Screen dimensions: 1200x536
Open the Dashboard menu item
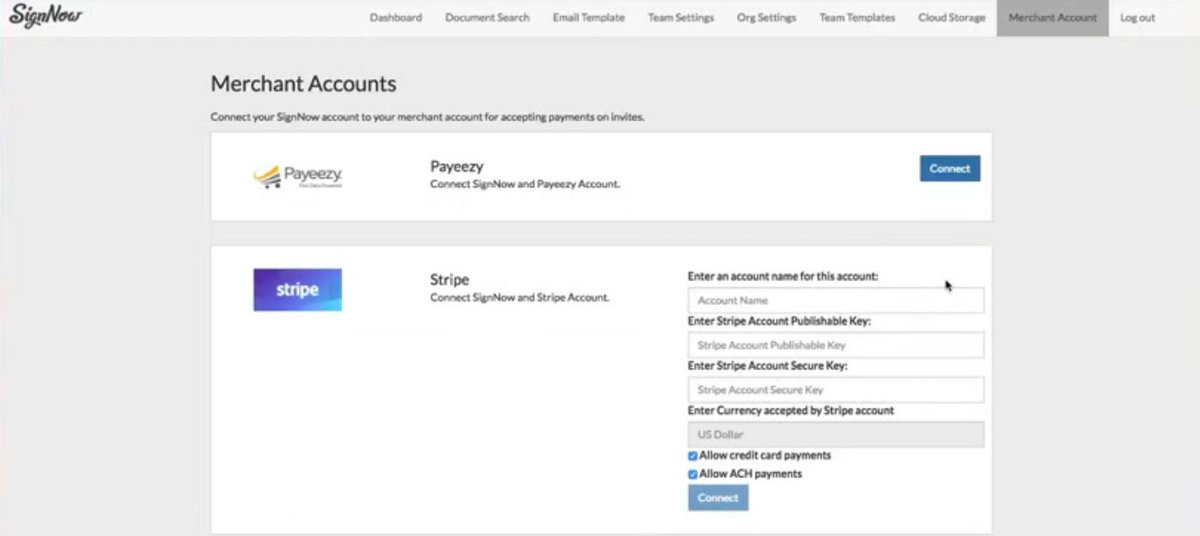point(396,18)
